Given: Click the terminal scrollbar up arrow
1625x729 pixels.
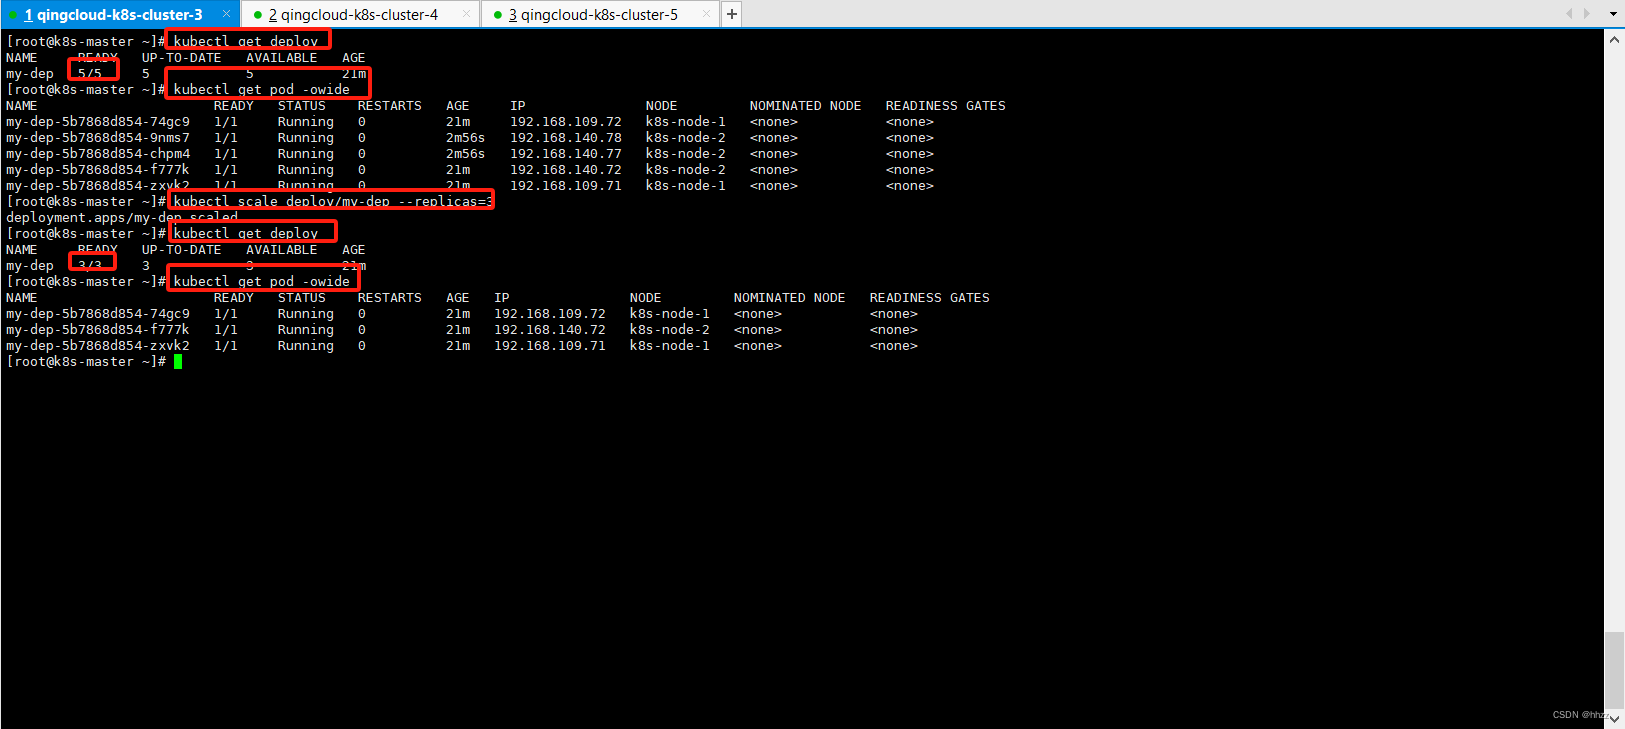Looking at the screenshot, I should [1614, 40].
